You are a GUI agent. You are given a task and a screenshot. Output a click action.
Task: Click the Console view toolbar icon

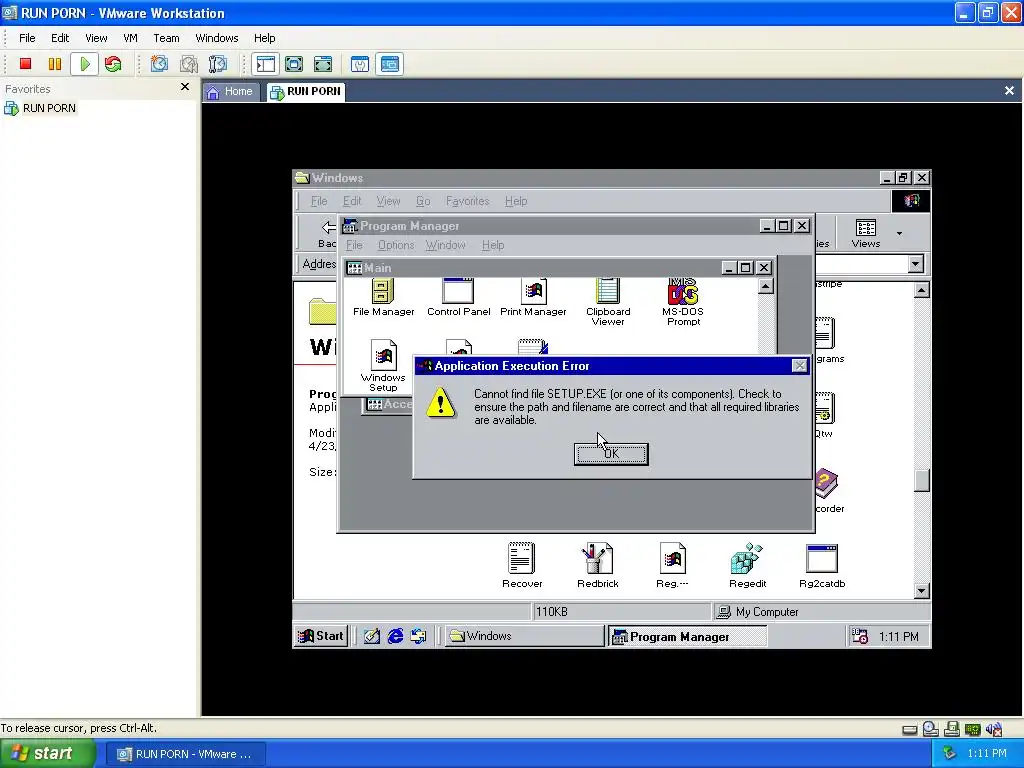point(390,64)
